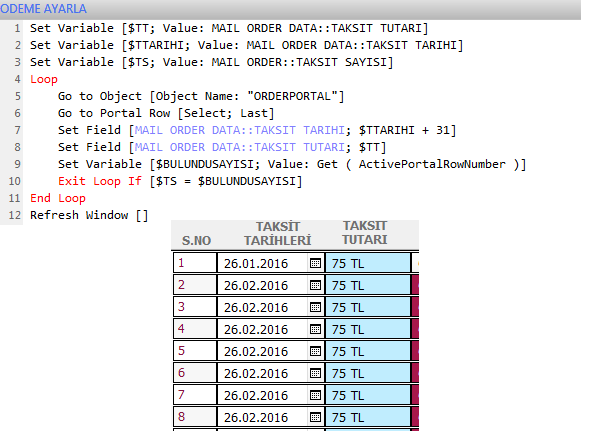
Task: Select the Exit Loop If script step
Action: (x=180, y=181)
